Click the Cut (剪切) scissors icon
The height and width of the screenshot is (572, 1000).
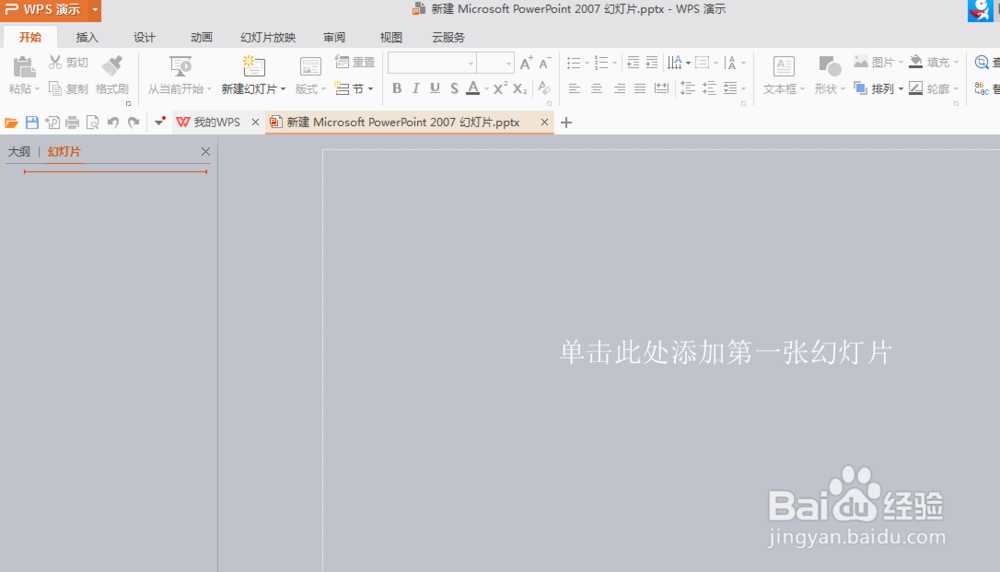(55, 62)
